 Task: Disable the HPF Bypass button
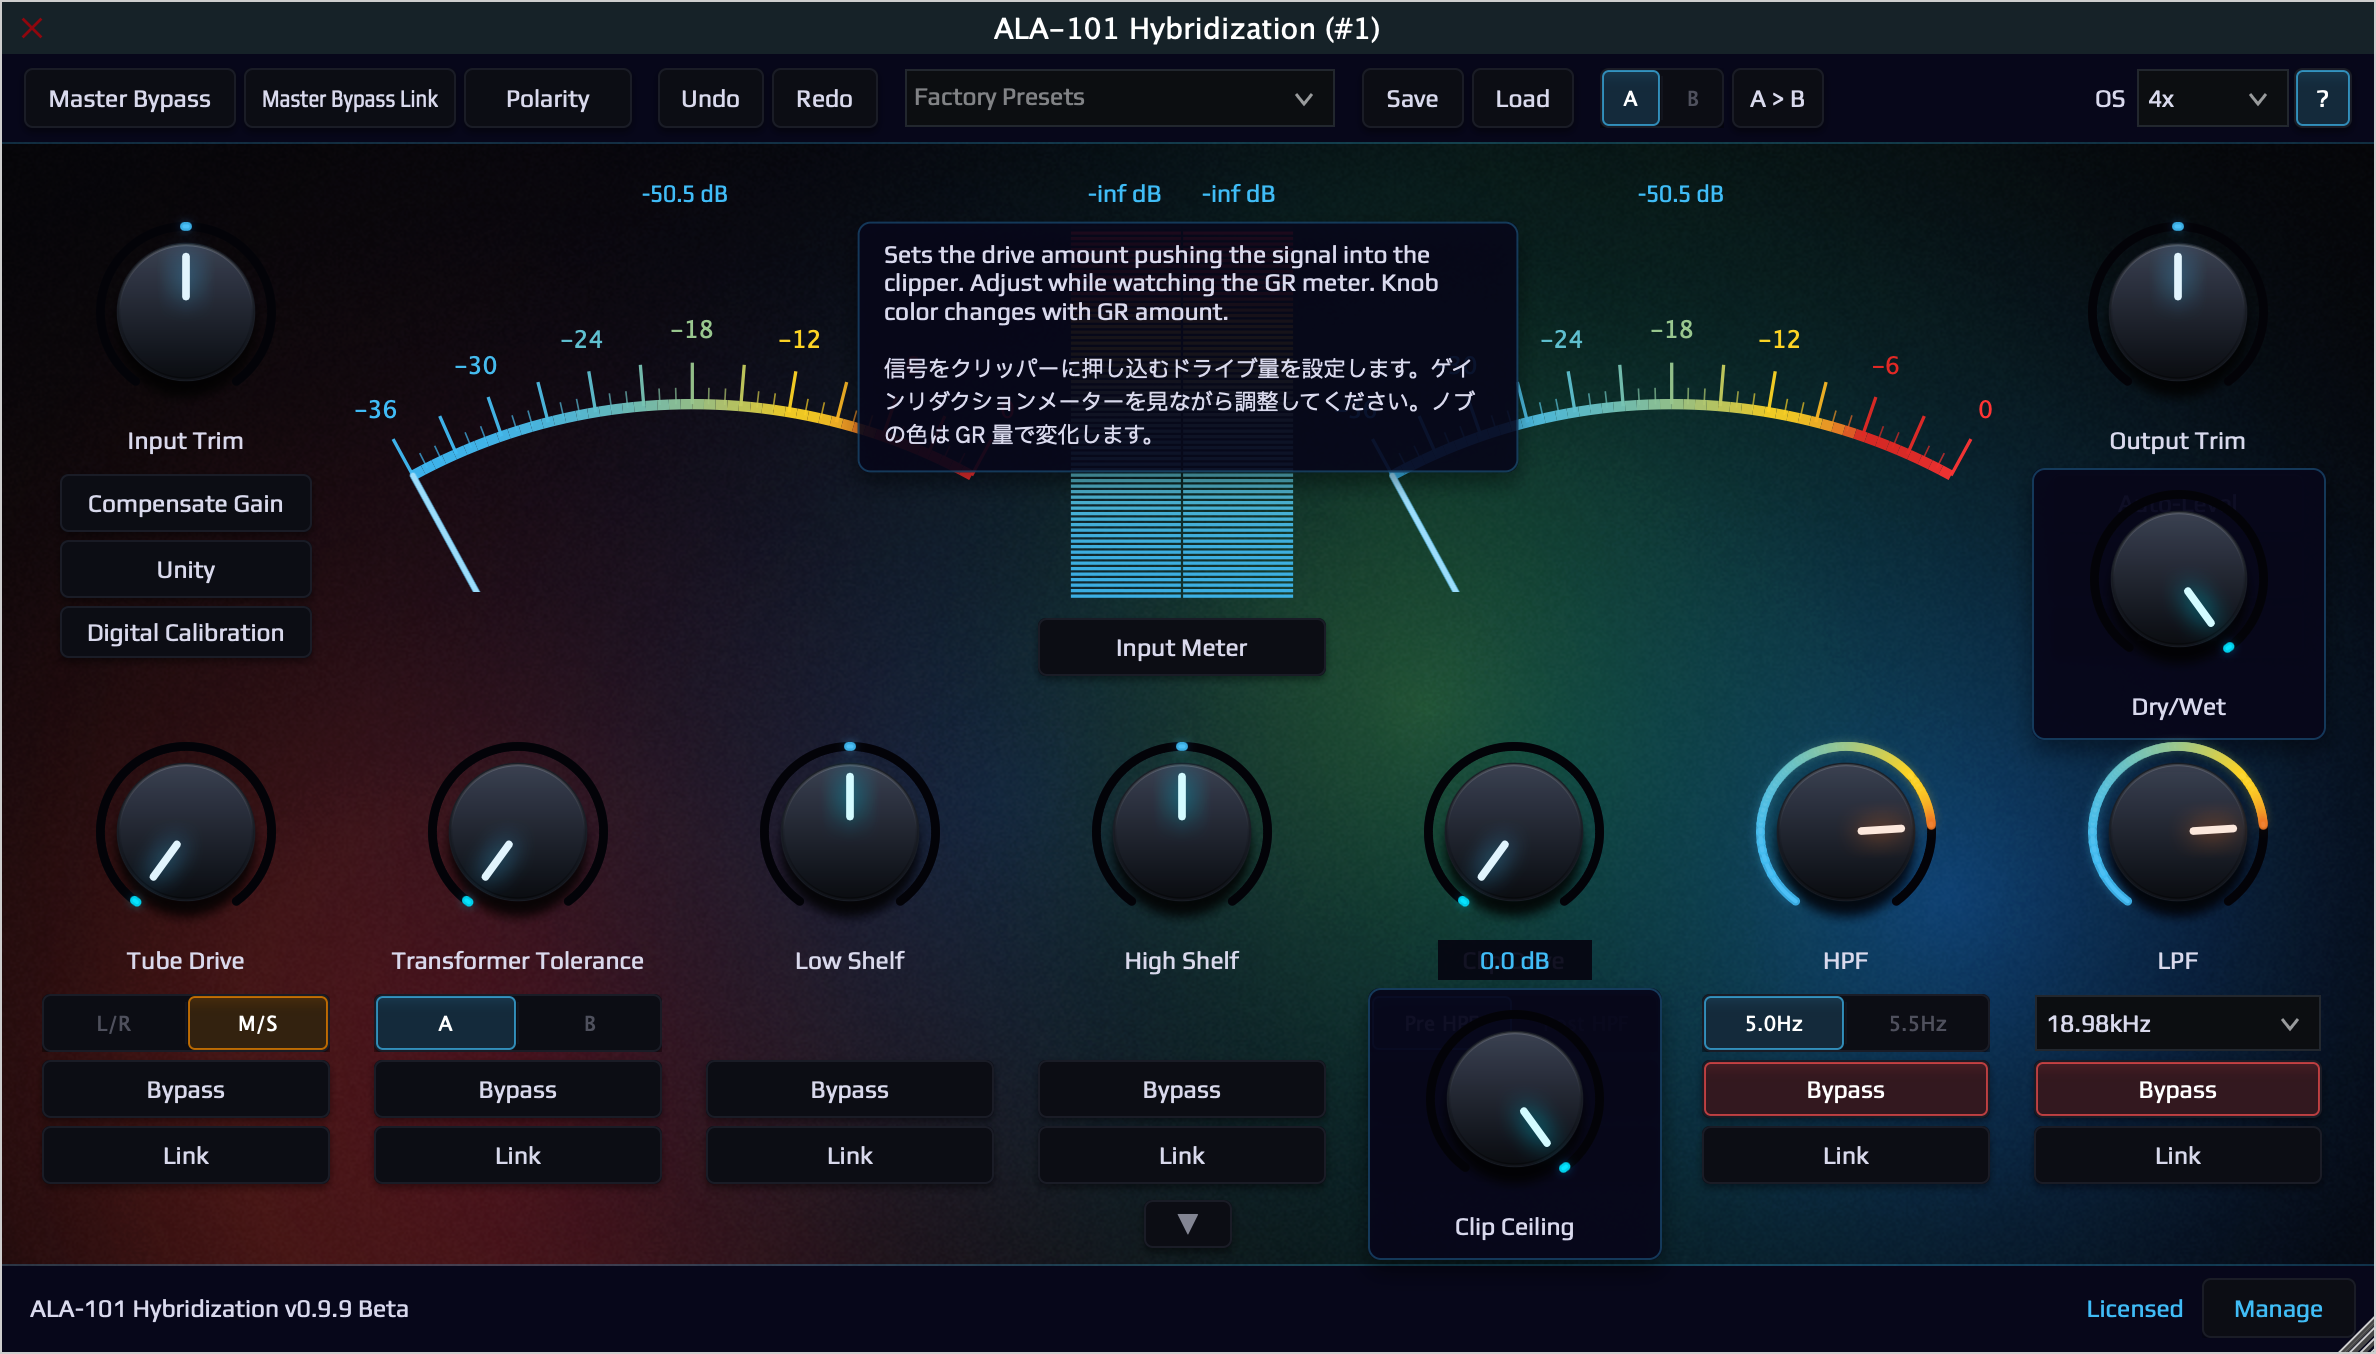coord(1845,1089)
